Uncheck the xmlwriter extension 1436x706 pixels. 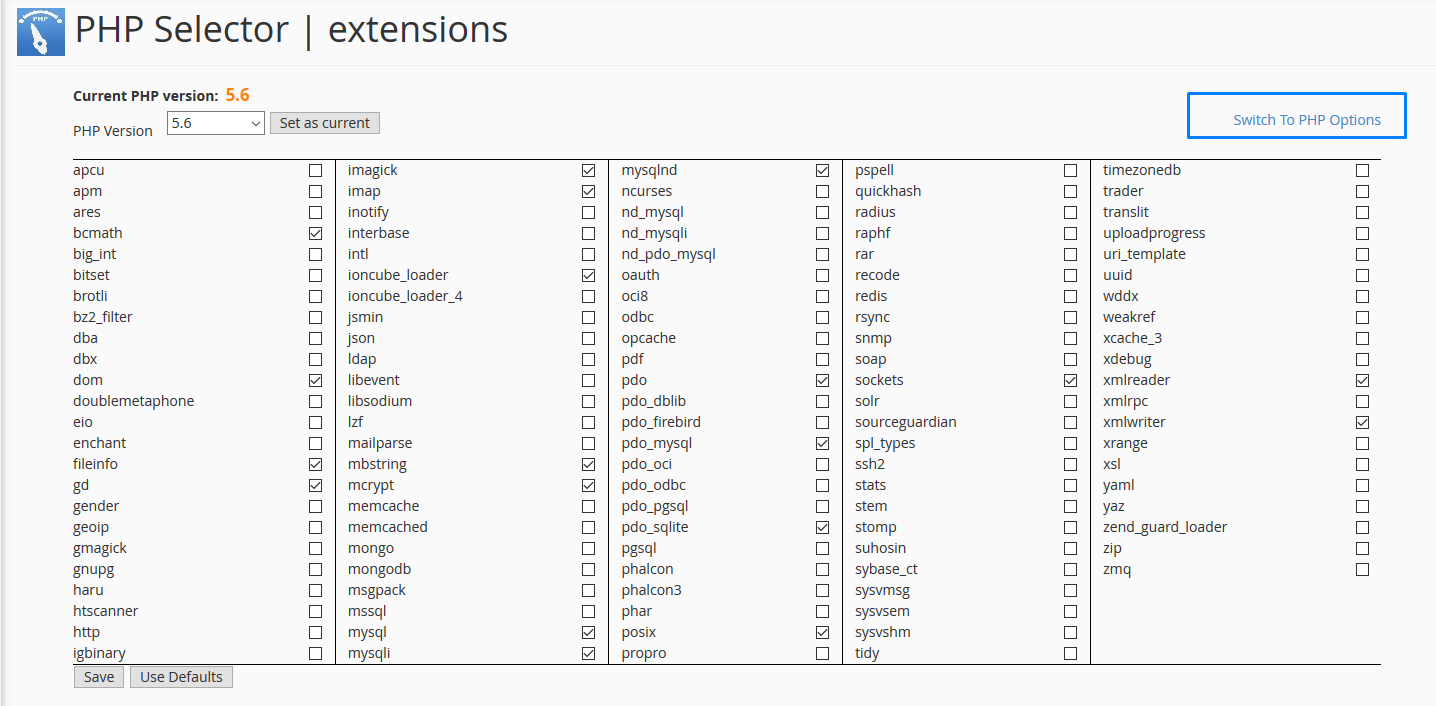pos(1362,423)
